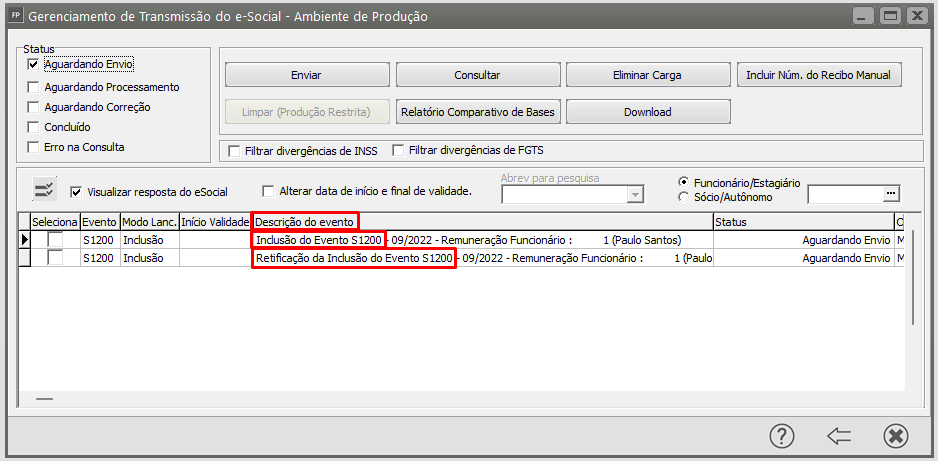Expand the Abrev para pesquisa dropdown
This screenshot has width=938, height=461.
634,195
